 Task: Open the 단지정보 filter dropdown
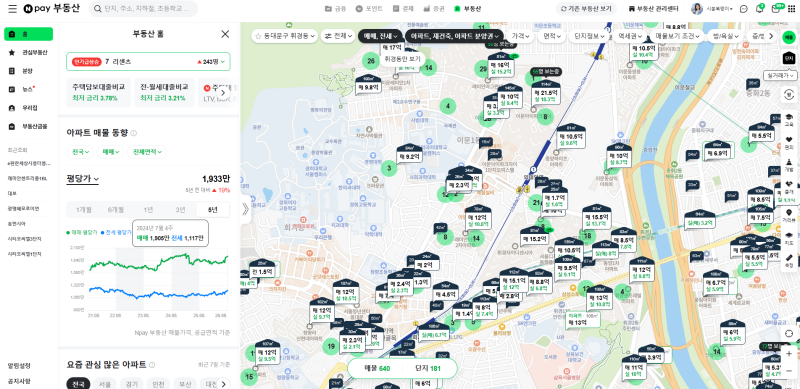589,36
